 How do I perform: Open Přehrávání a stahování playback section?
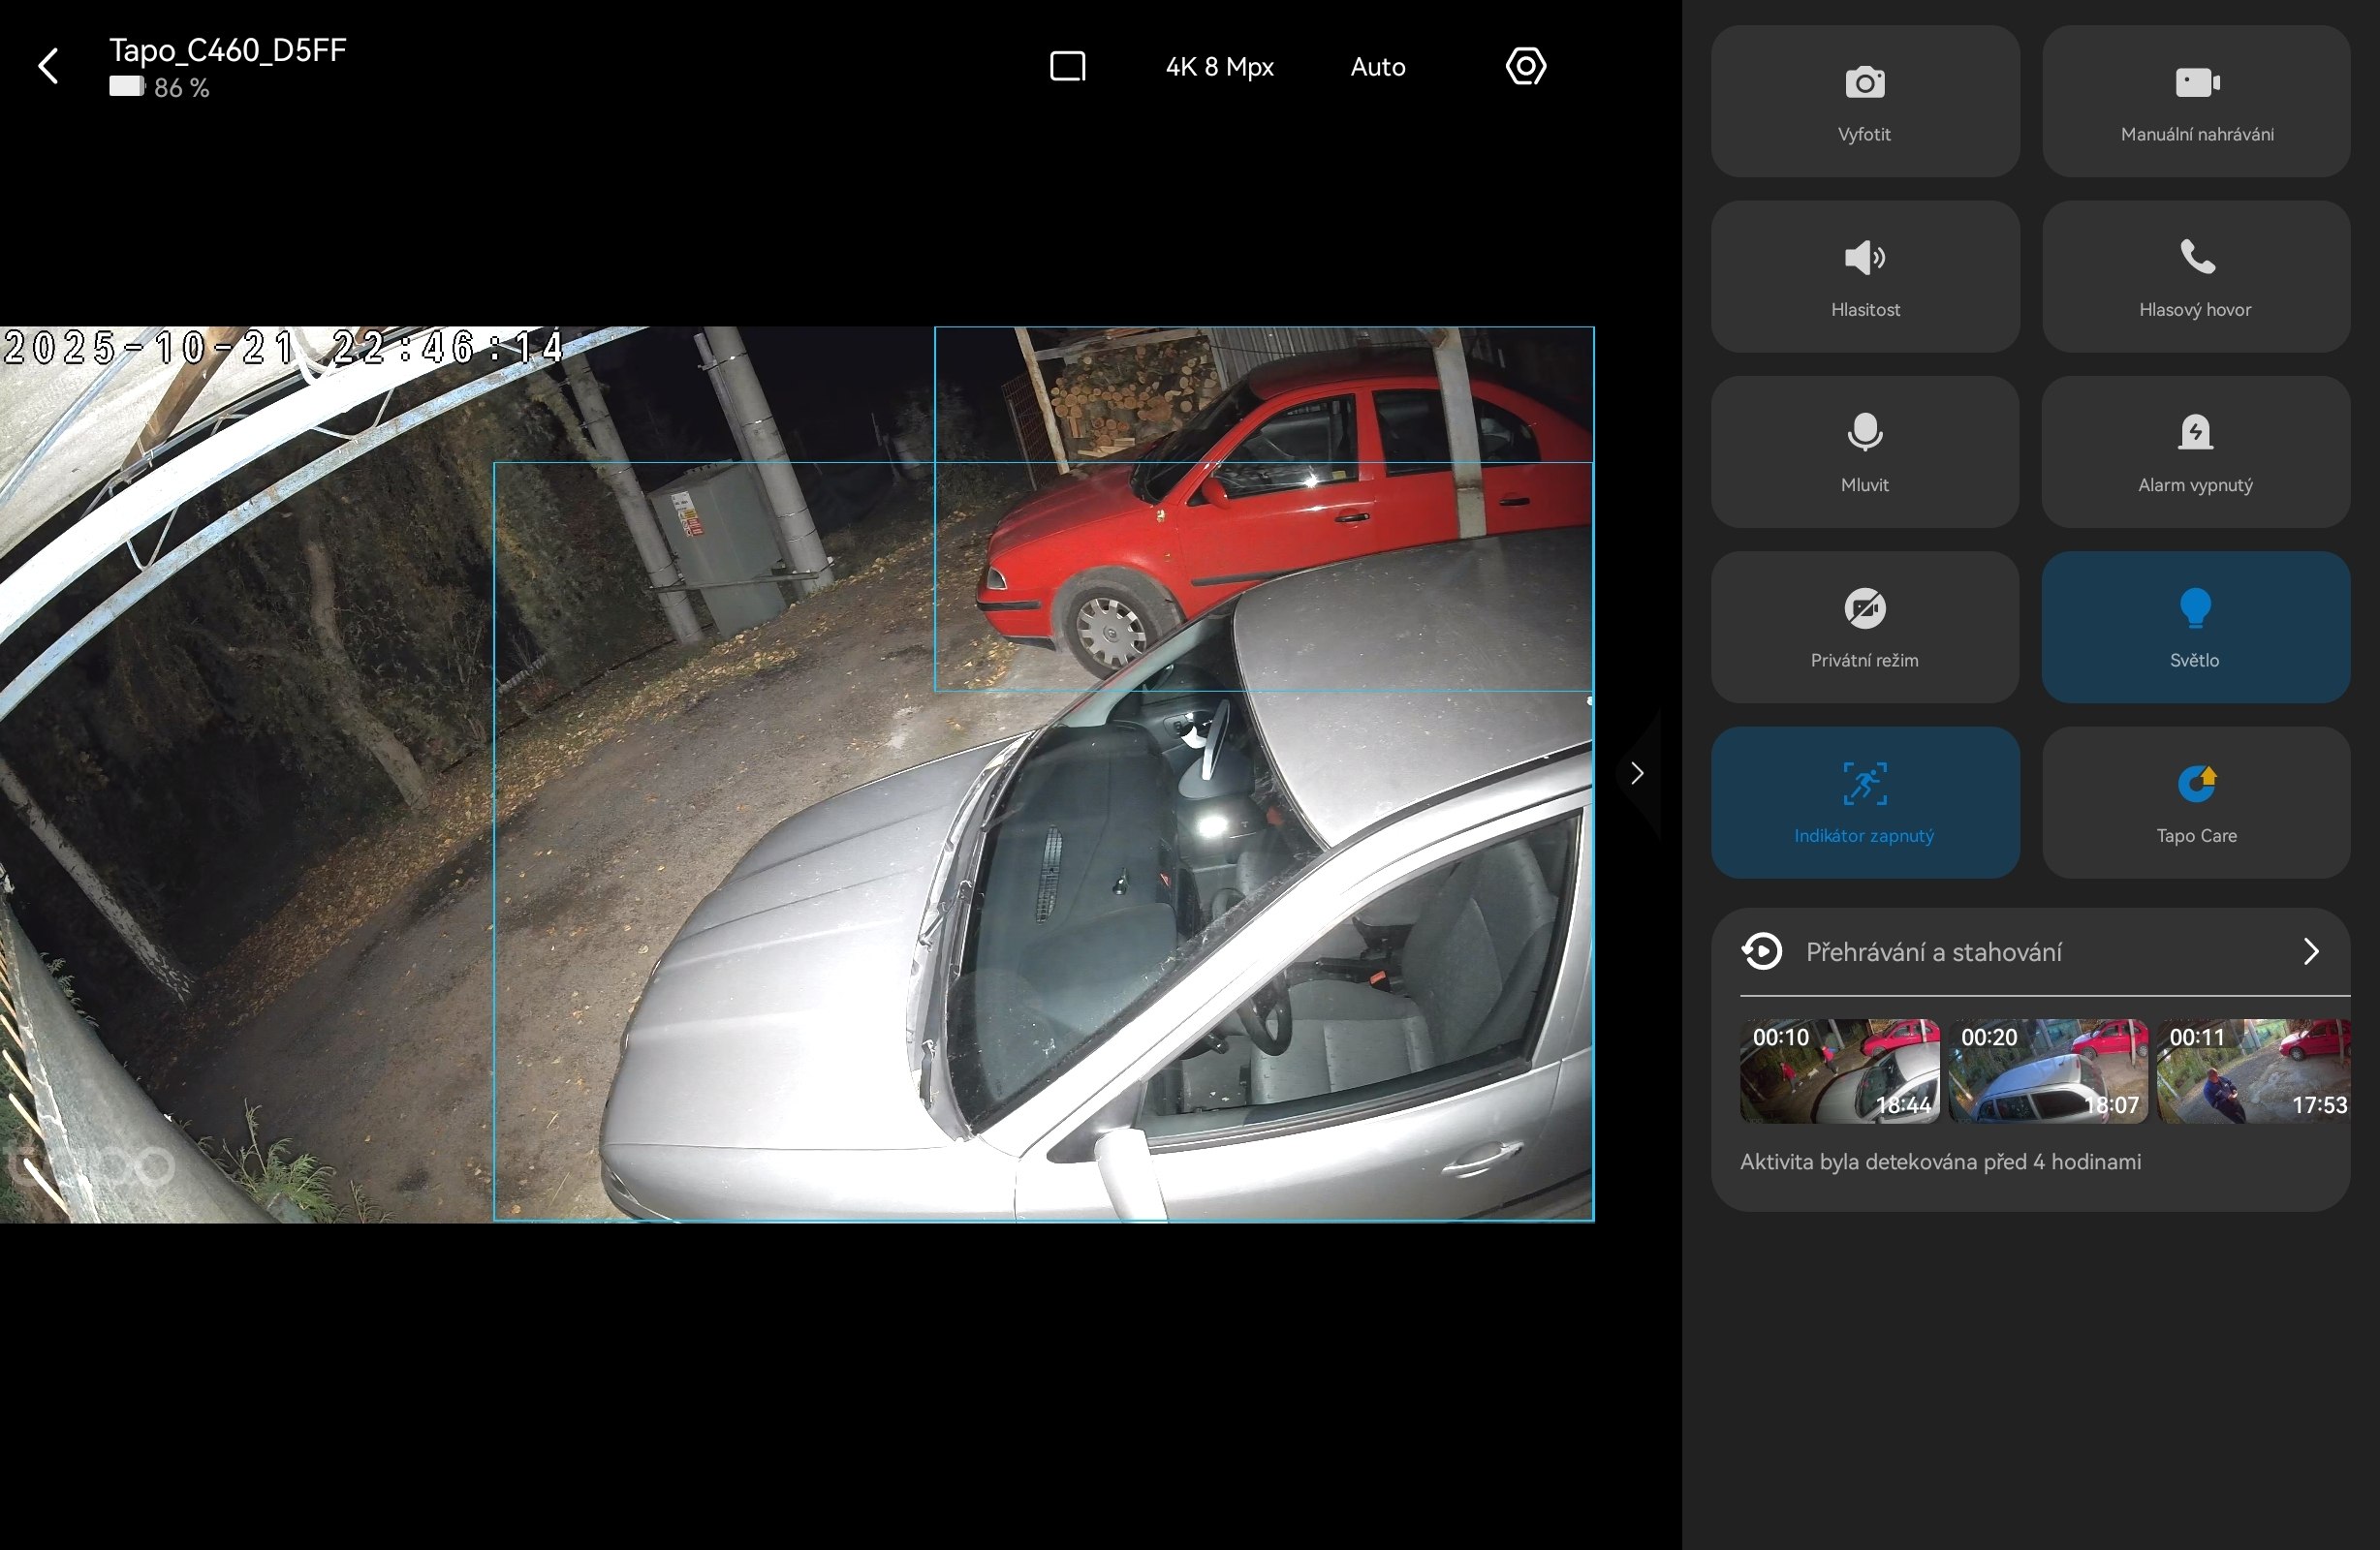click(x=1933, y=952)
